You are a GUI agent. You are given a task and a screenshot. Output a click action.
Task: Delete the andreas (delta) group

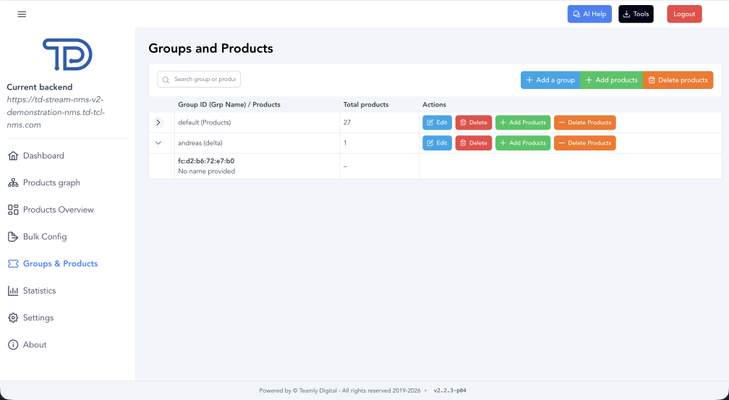pyautogui.click(x=473, y=143)
